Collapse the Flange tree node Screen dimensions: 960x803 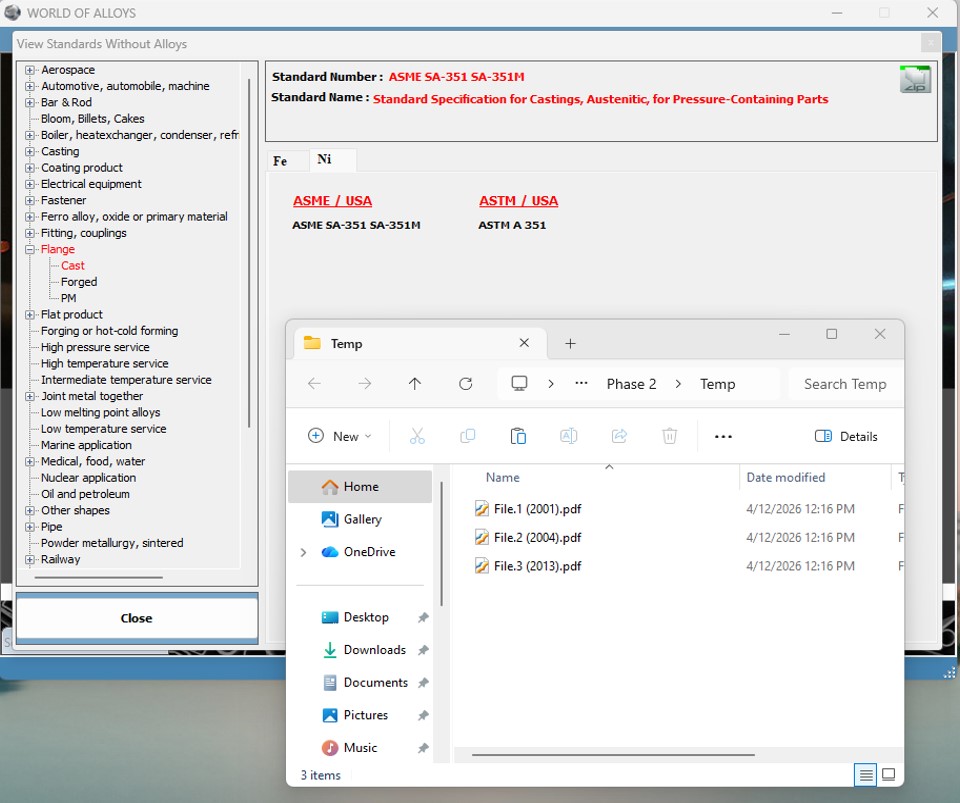[29, 249]
